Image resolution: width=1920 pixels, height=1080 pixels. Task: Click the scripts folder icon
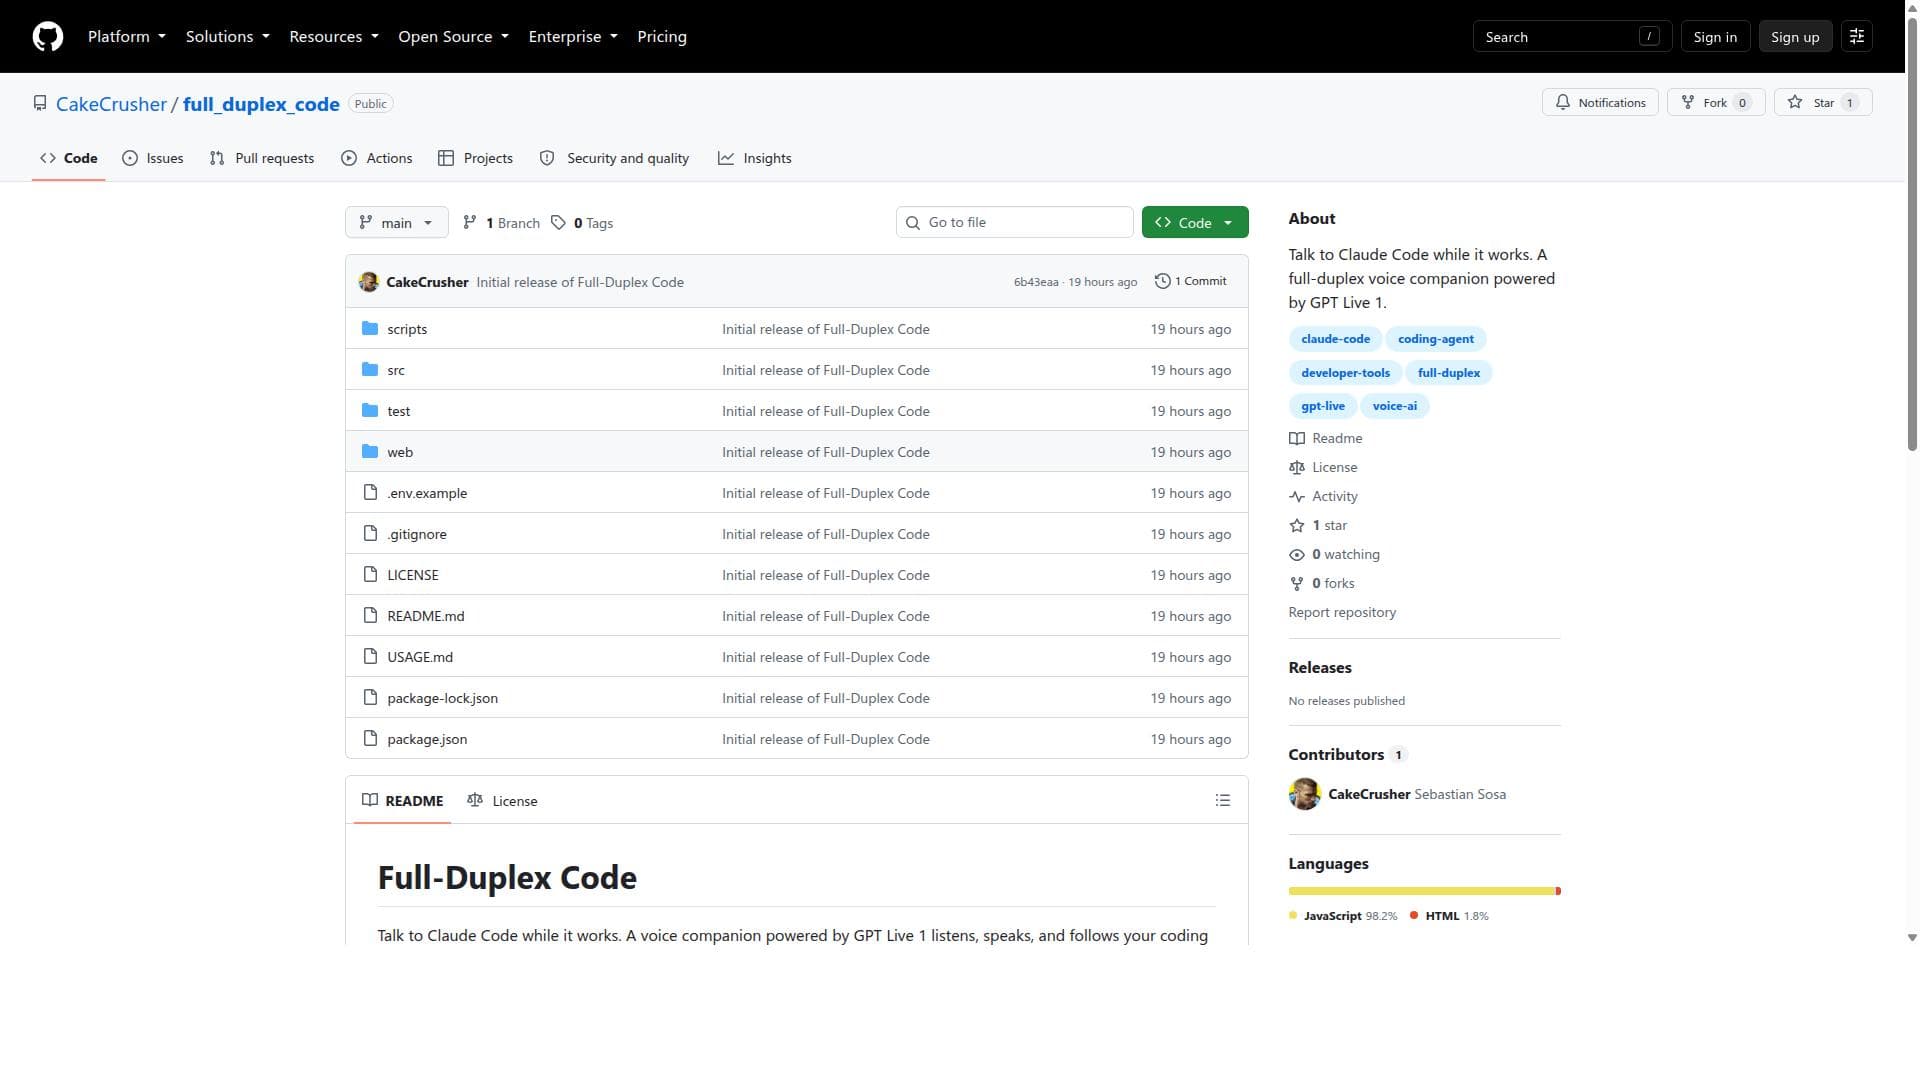[370, 329]
